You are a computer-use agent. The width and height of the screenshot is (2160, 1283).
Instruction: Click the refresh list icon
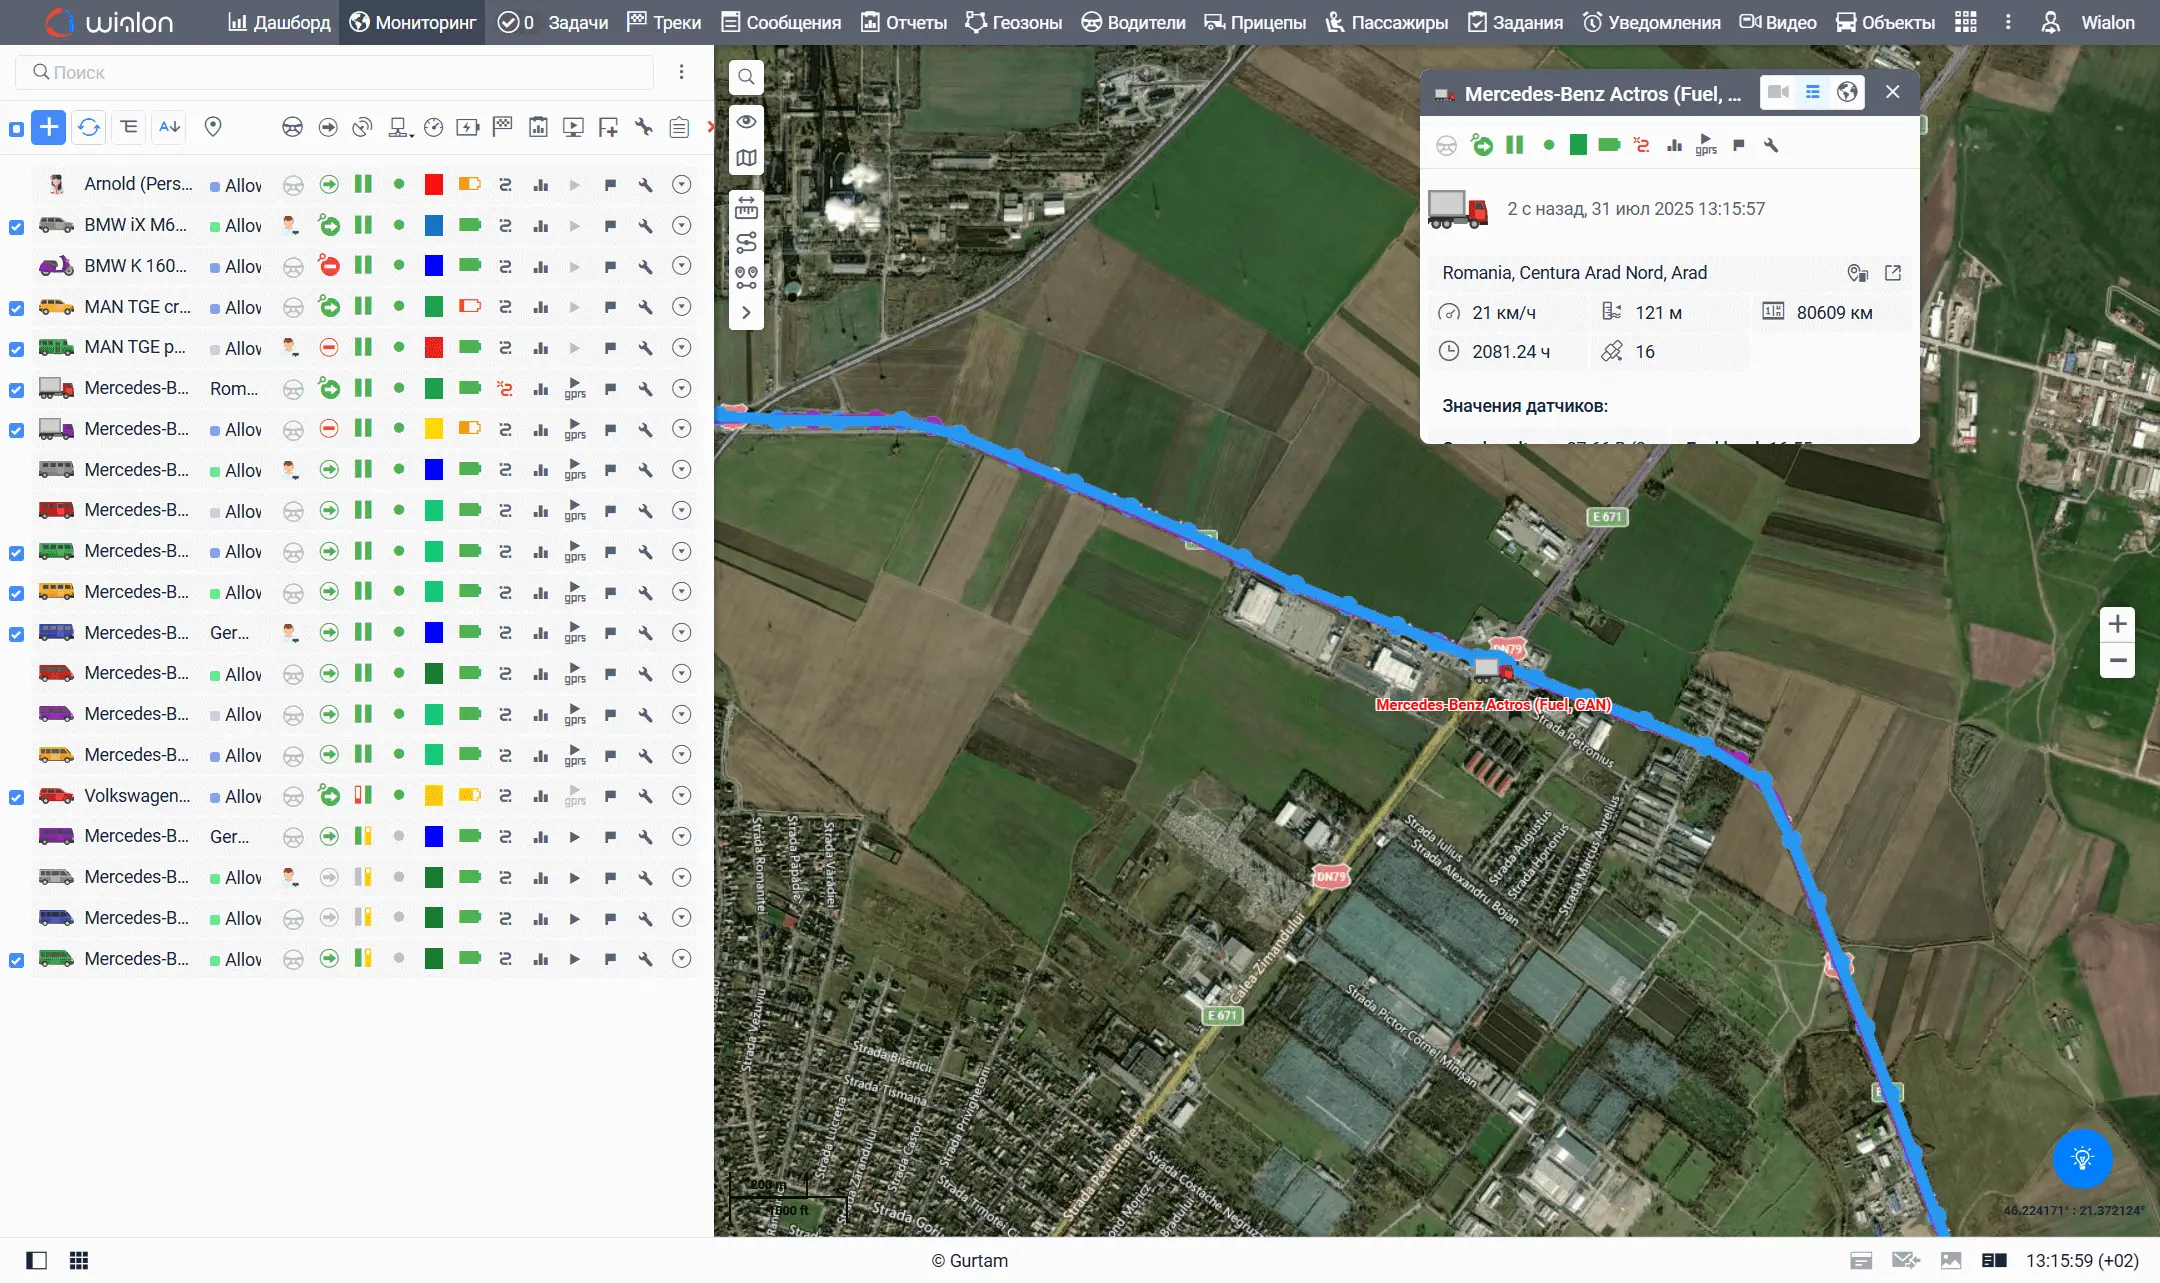coord(89,127)
